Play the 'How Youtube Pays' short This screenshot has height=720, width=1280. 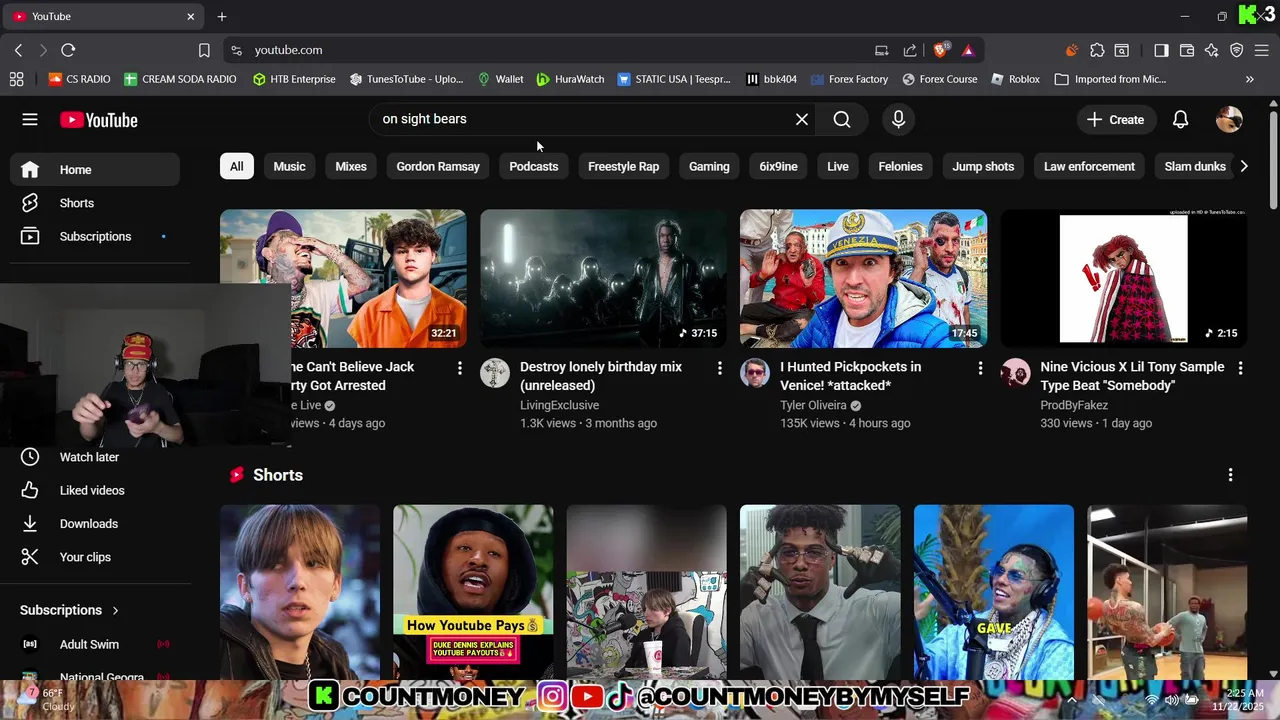tap(473, 592)
